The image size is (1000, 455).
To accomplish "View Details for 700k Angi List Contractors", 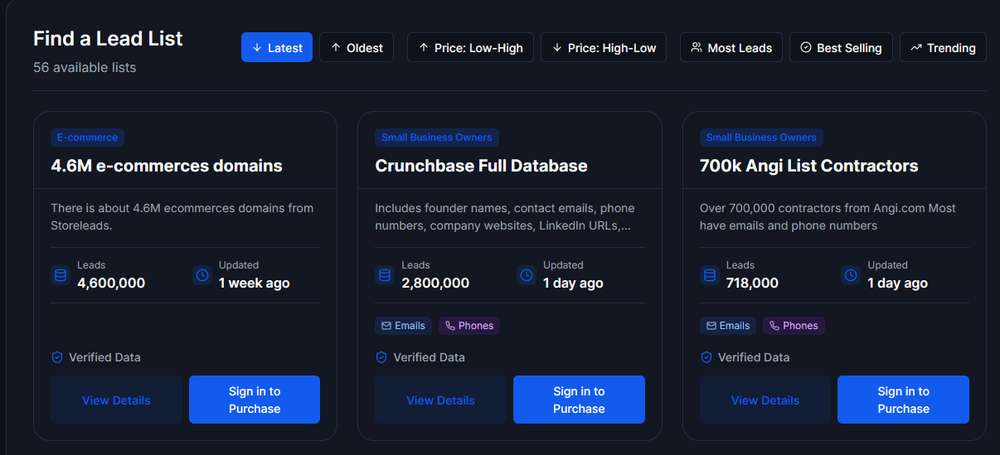I will (x=765, y=399).
